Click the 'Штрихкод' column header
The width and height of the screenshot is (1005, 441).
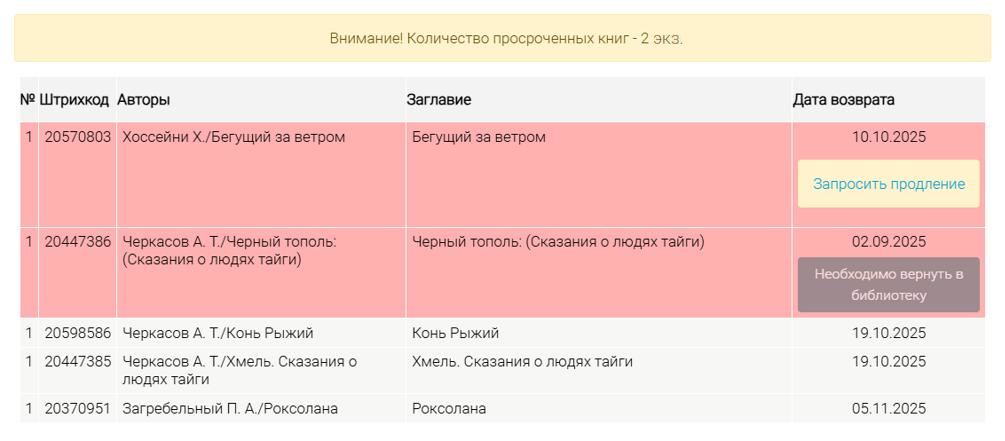click(74, 100)
